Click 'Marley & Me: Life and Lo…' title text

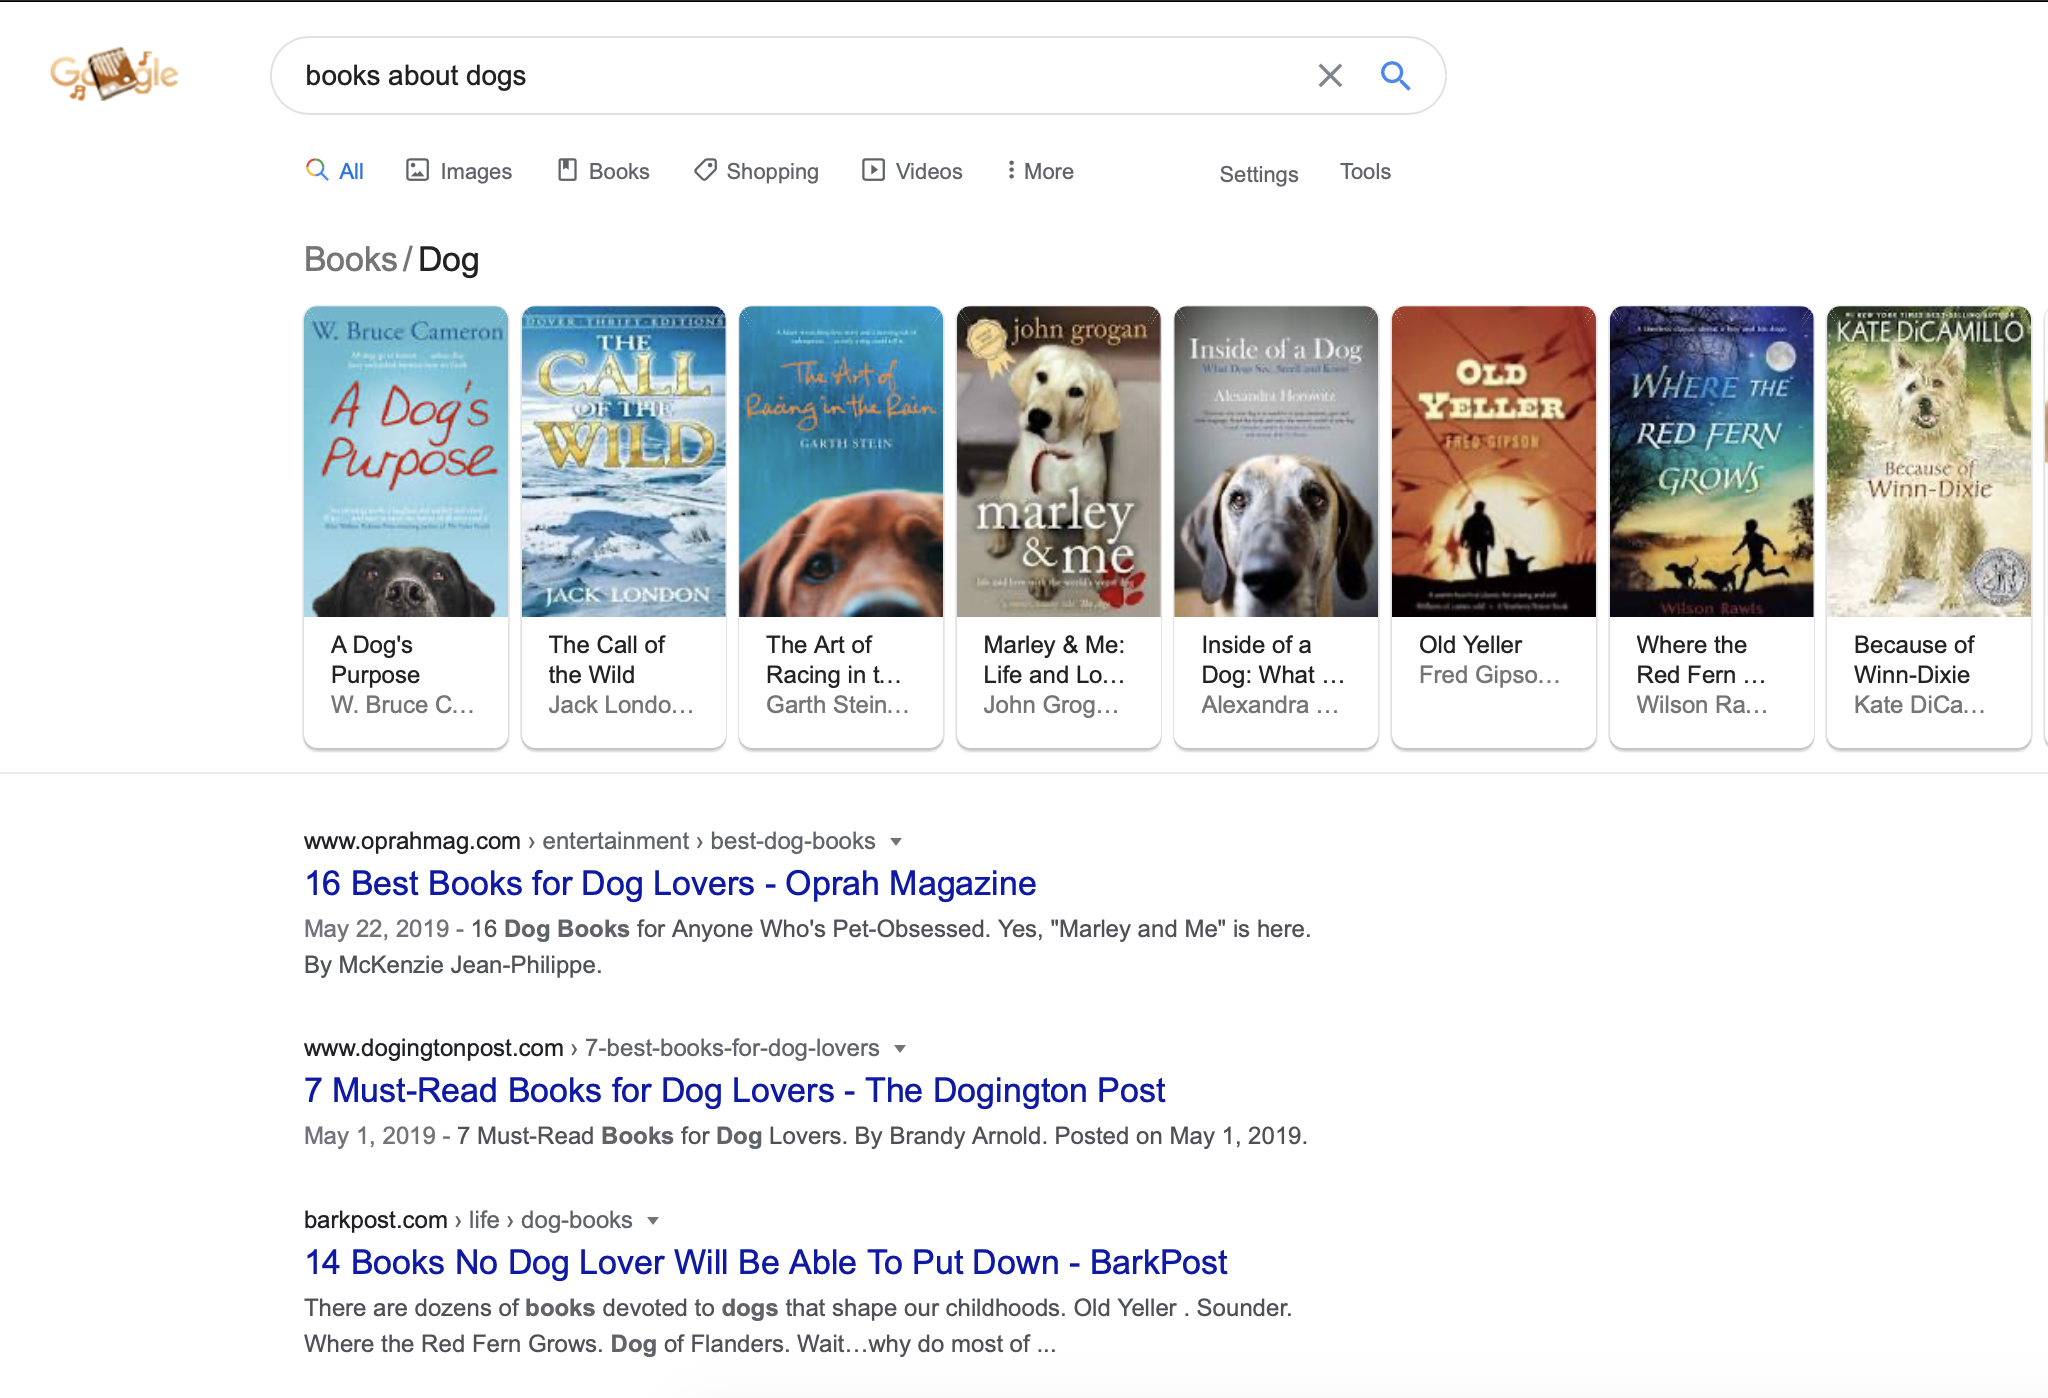[1054, 660]
